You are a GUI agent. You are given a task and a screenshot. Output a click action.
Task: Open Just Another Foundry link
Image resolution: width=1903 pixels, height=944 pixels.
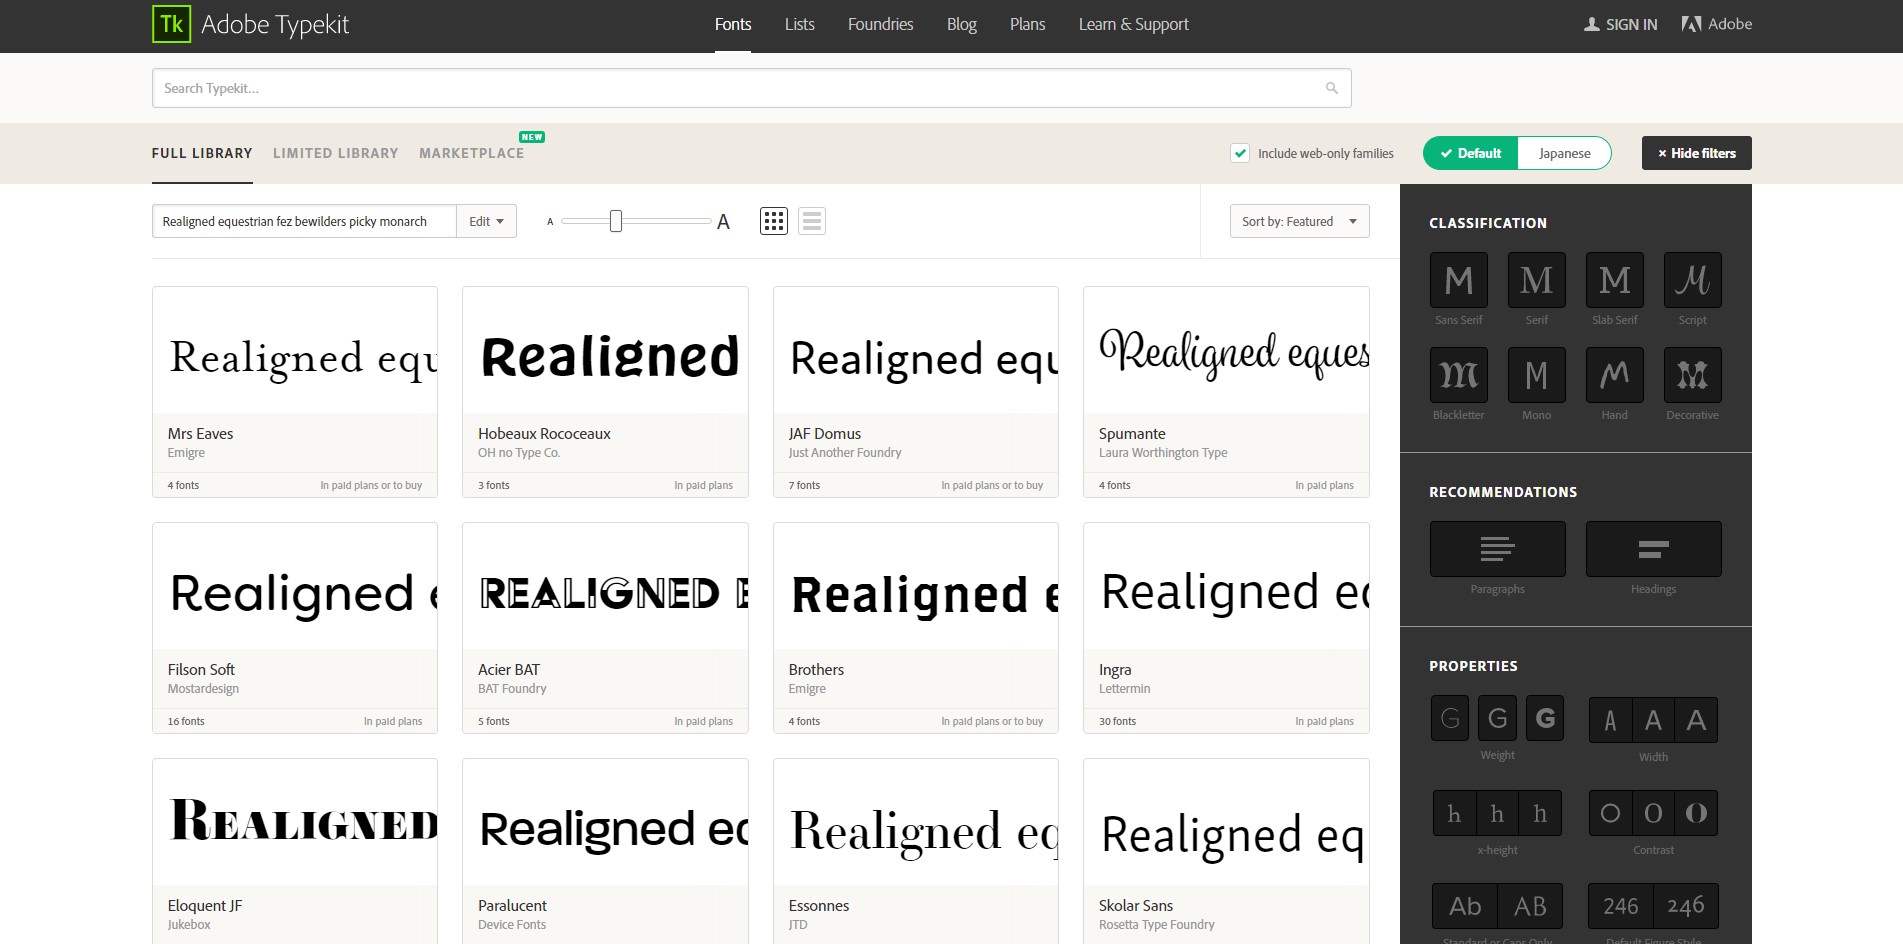tap(844, 453)
